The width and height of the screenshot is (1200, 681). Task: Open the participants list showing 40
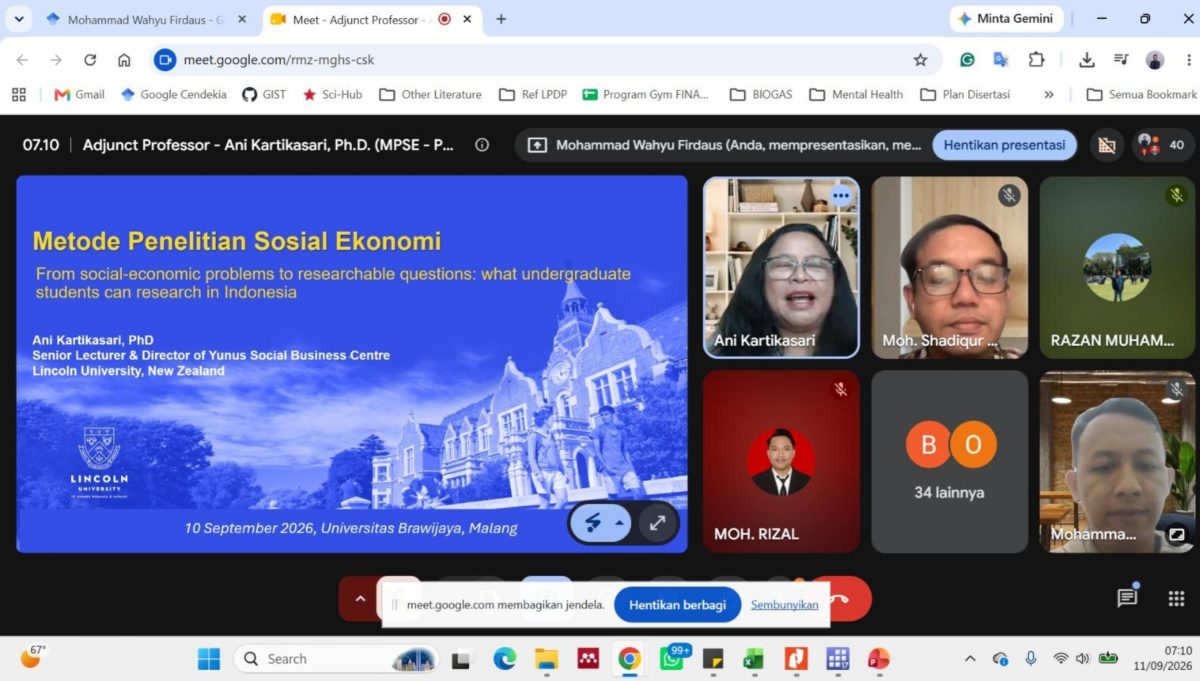pos(1162,145)
